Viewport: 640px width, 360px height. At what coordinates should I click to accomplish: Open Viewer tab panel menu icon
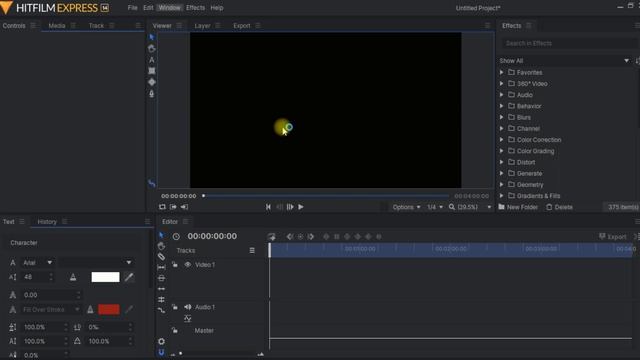(179, 26)
